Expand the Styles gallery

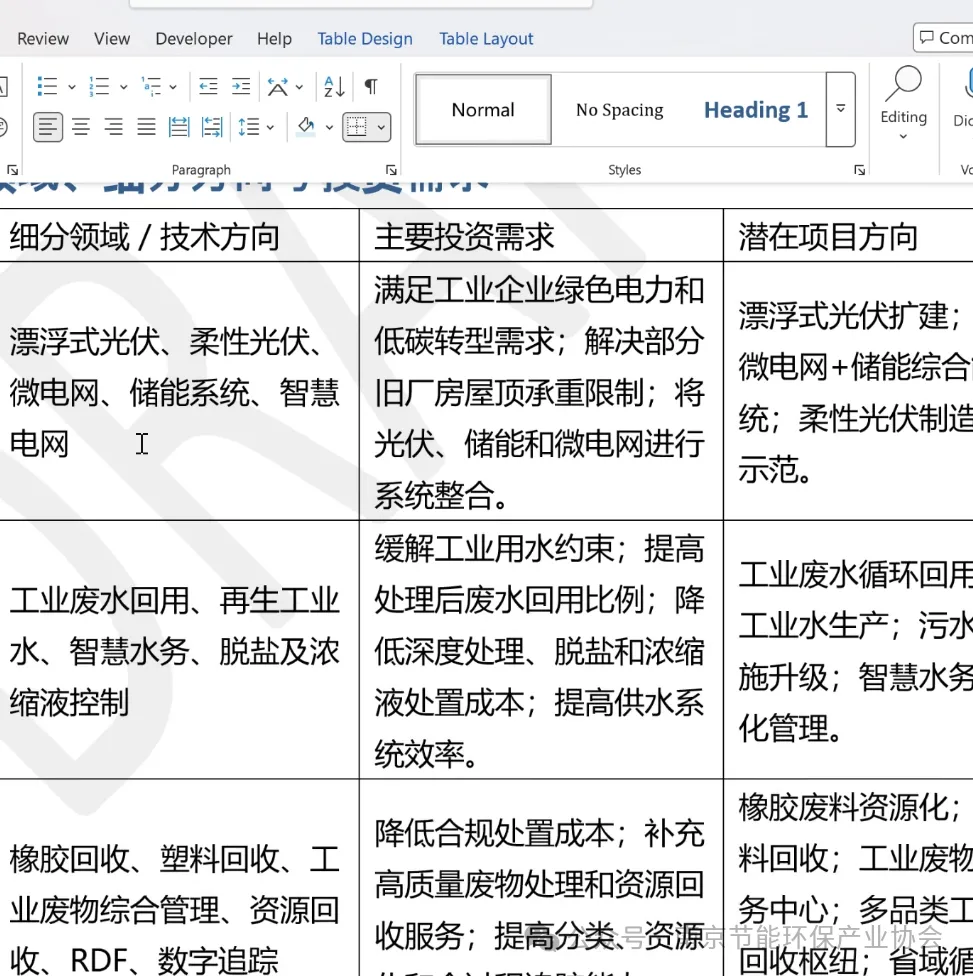tap(840, 109)
